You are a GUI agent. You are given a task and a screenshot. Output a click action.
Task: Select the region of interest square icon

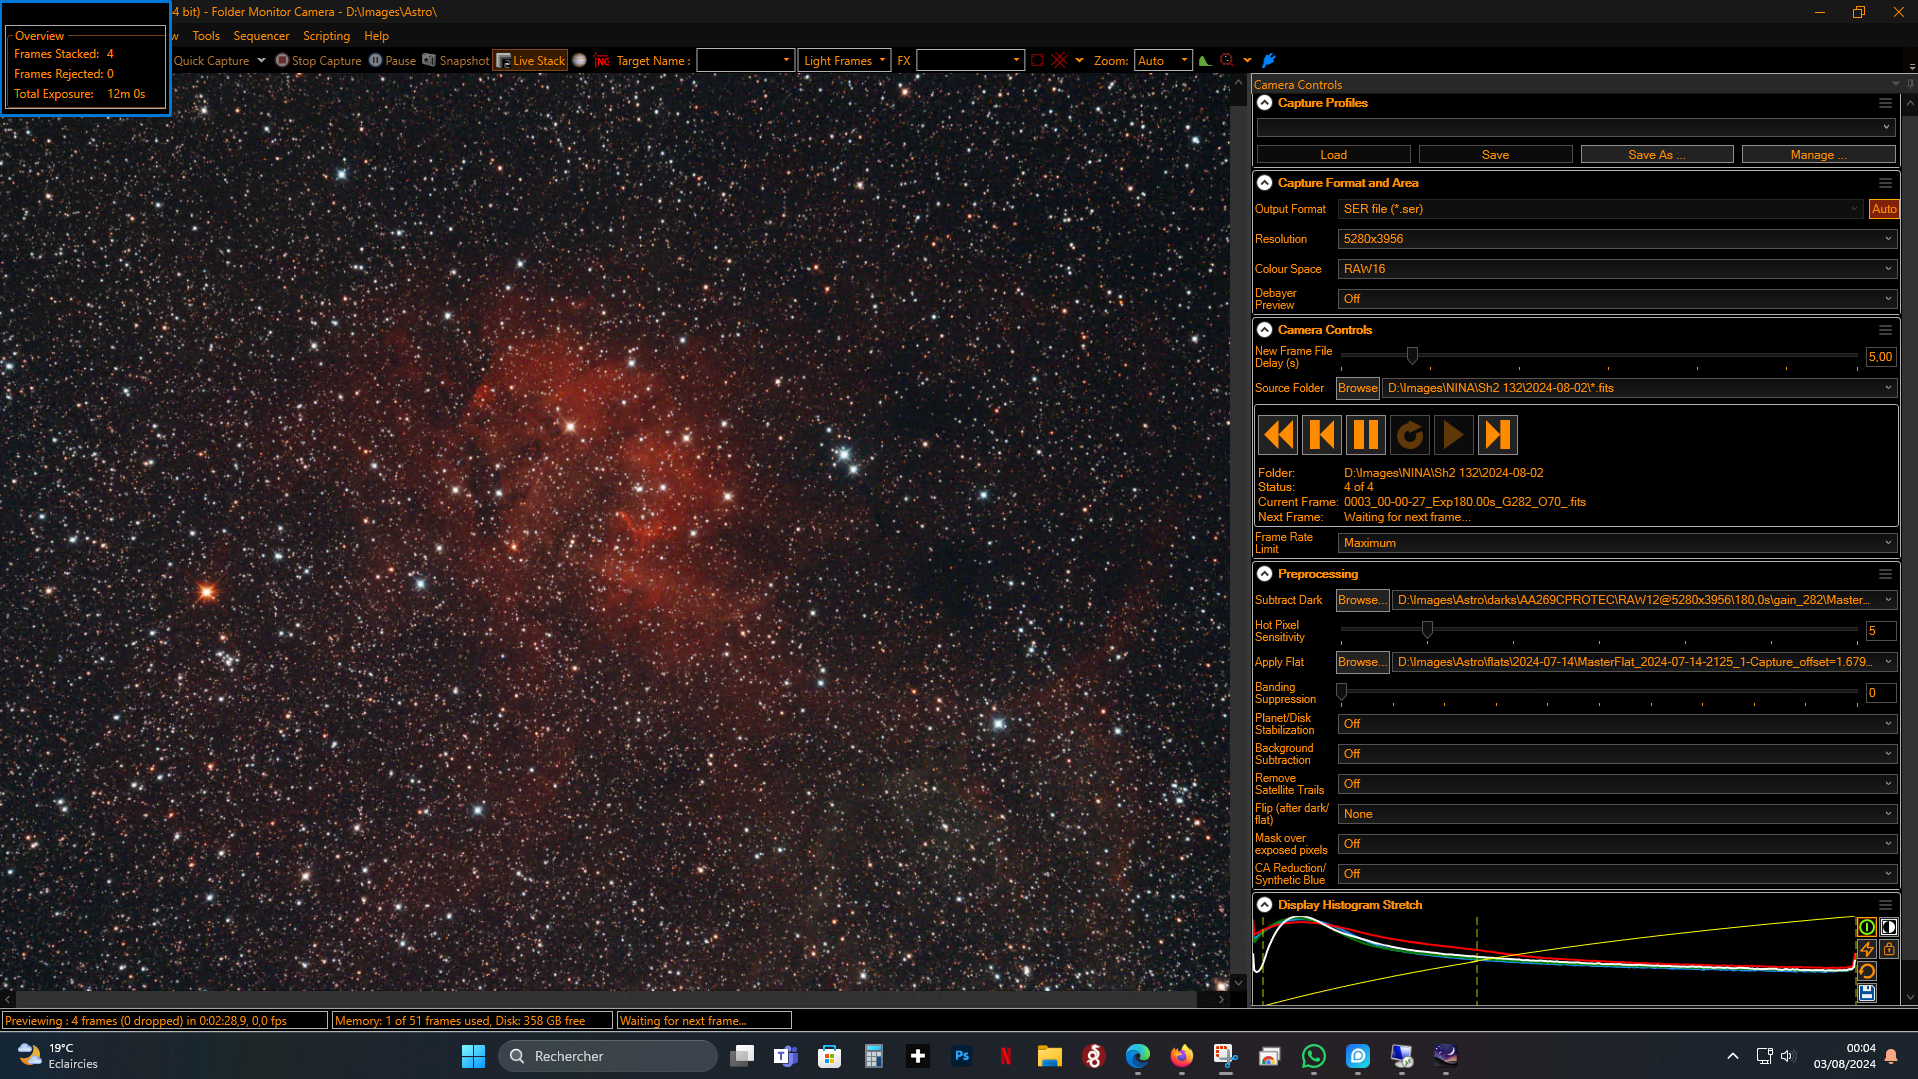point(1037,61)
